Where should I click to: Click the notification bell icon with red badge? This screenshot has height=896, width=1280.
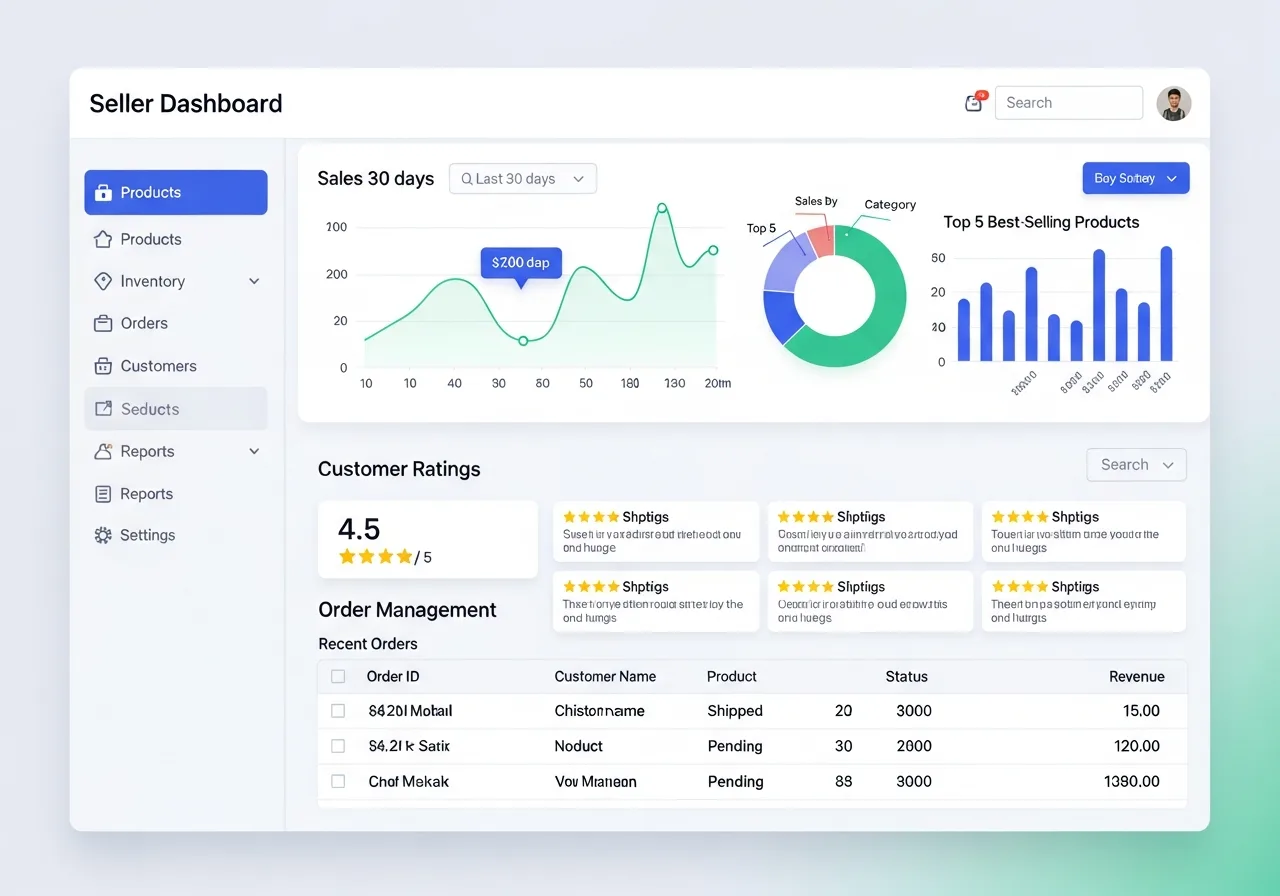pyautogui.click(x=974, y=102)
